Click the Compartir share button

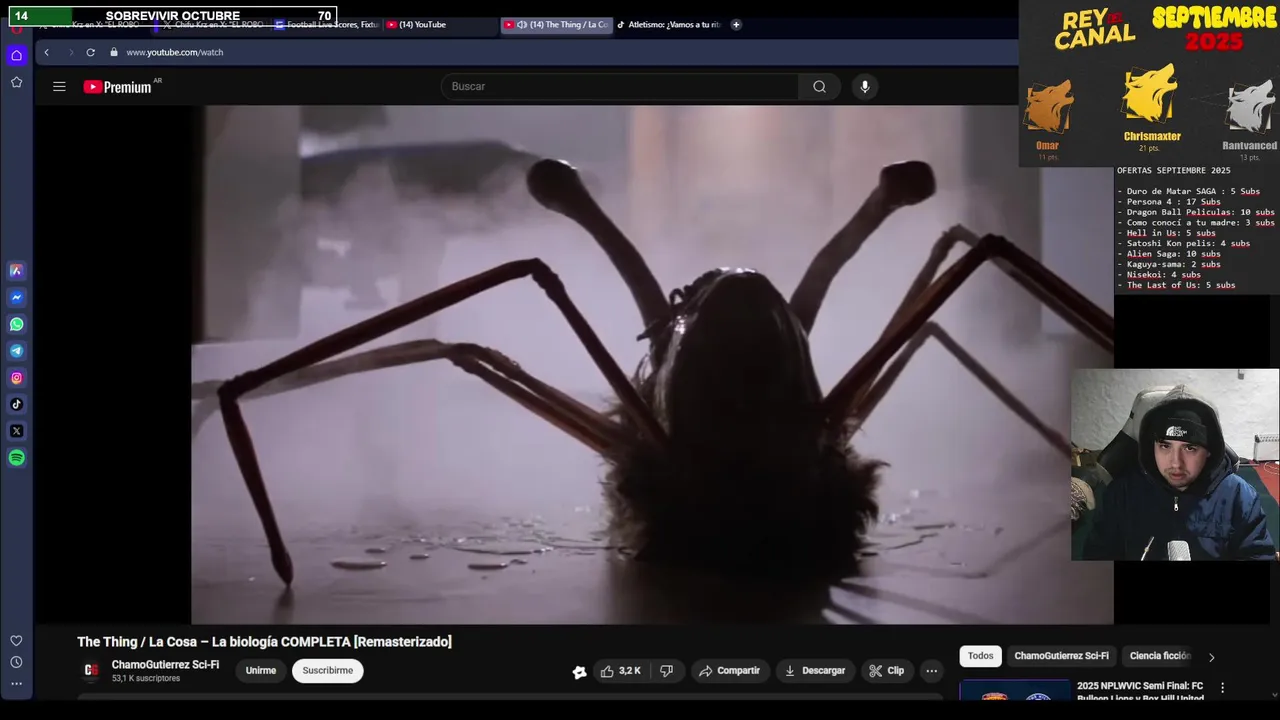click(x=730, y=671)
